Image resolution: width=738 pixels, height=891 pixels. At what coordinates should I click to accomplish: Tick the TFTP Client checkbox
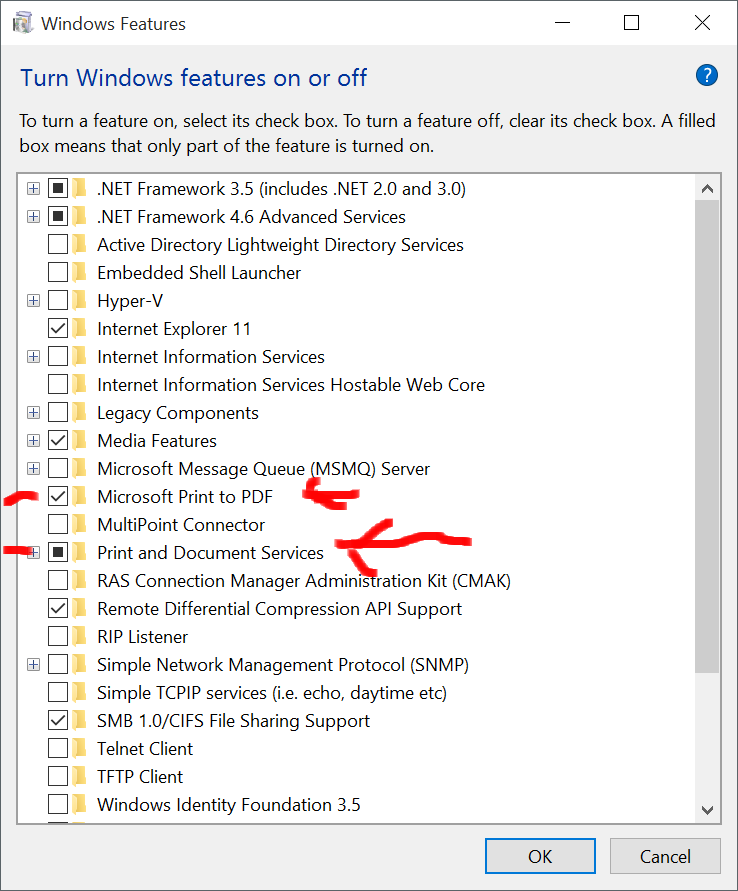coord(58,776)
